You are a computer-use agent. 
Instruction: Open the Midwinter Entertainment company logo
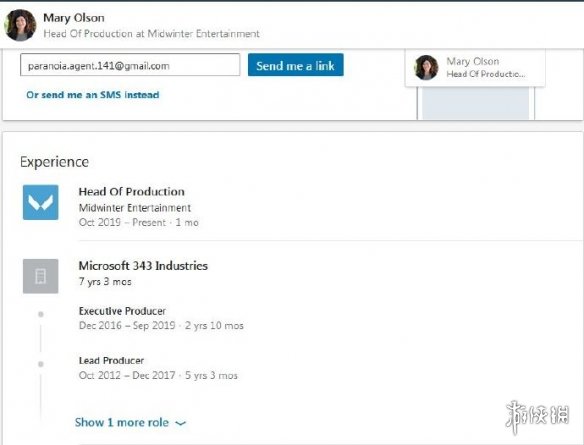click(41, 202)
